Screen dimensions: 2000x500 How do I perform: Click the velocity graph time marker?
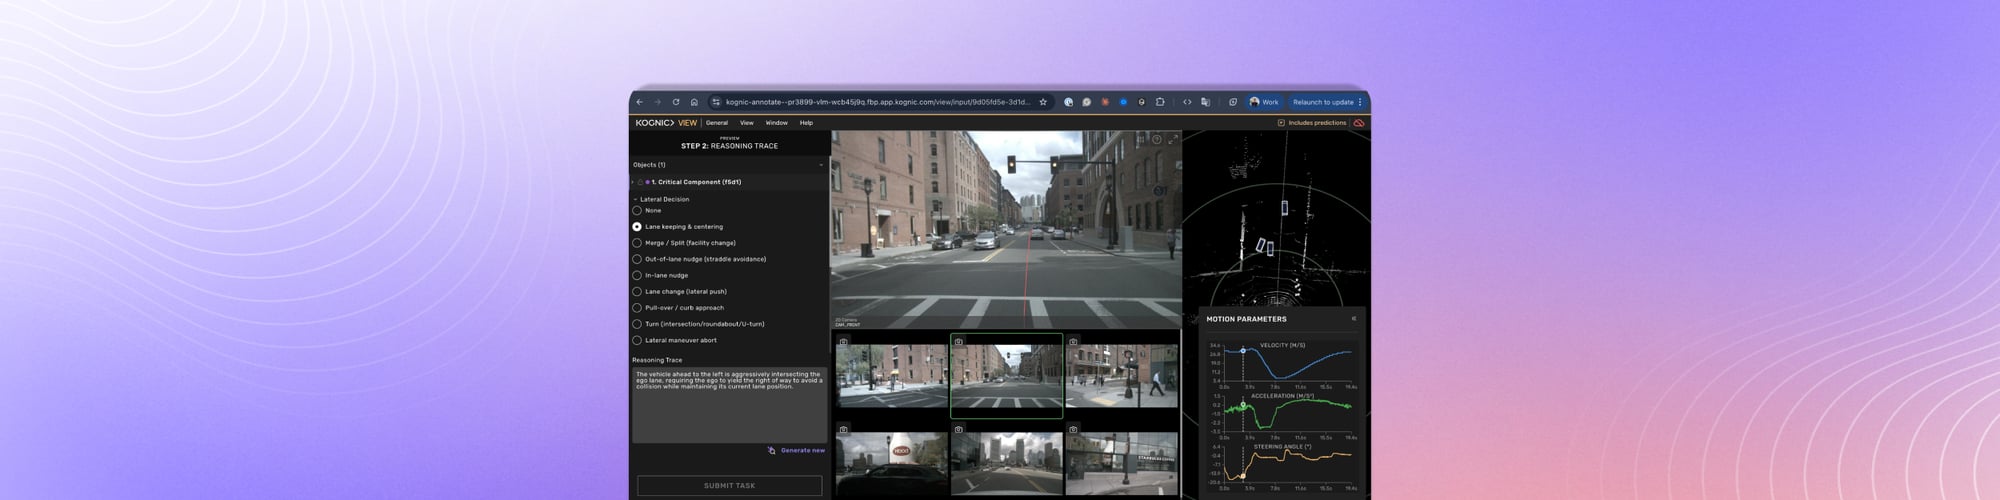1243,351
